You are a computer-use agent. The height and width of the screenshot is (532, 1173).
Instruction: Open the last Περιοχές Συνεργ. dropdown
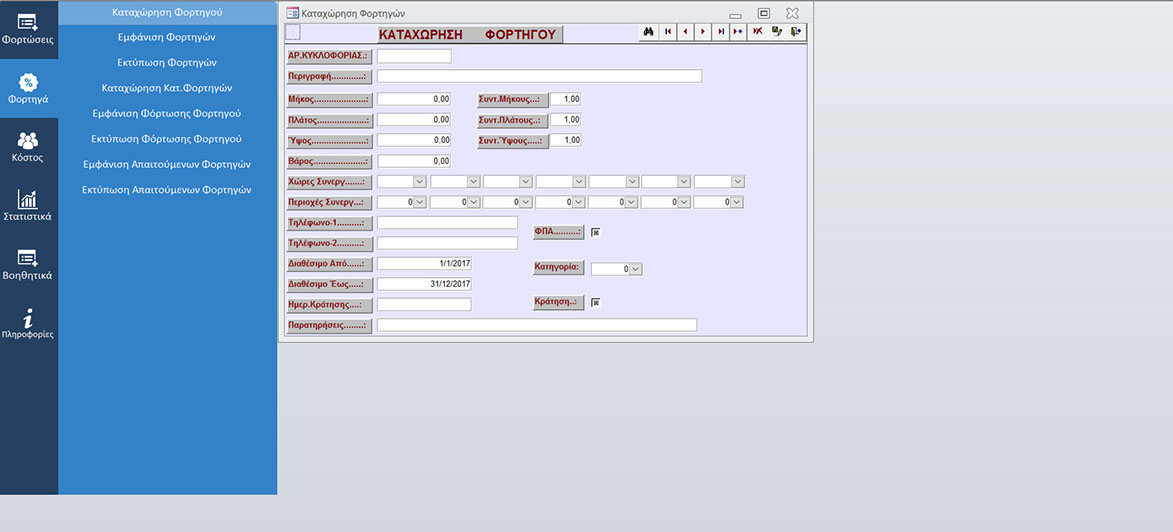click(x=737, y=202)
